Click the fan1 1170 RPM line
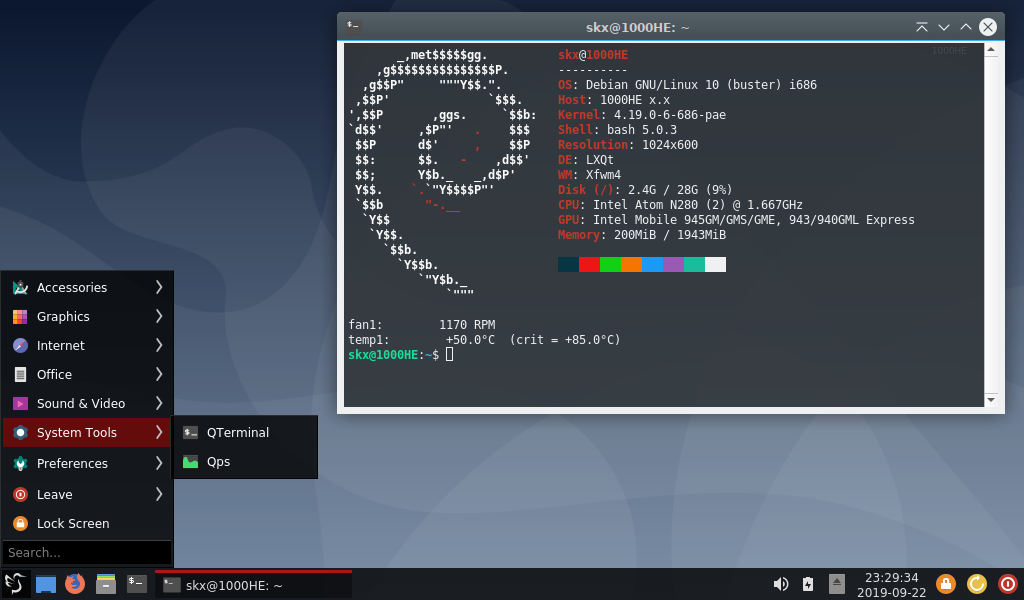1024x600 pixels. (x=422, y=324)
